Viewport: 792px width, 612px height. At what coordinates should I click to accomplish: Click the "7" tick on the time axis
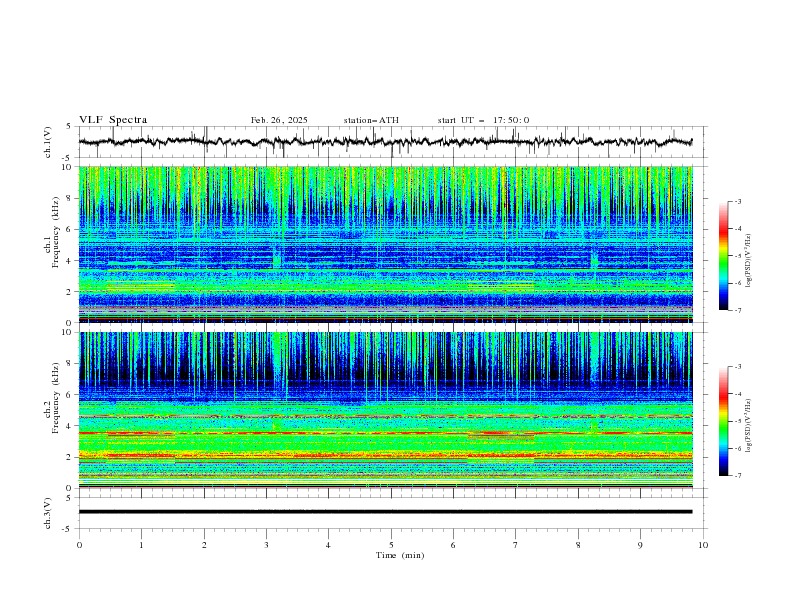click(x=516, y=545)
